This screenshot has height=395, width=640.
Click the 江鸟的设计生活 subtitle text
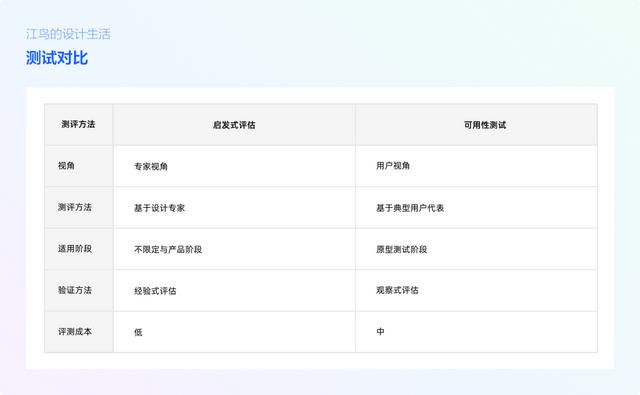click(x=68, y=34)
